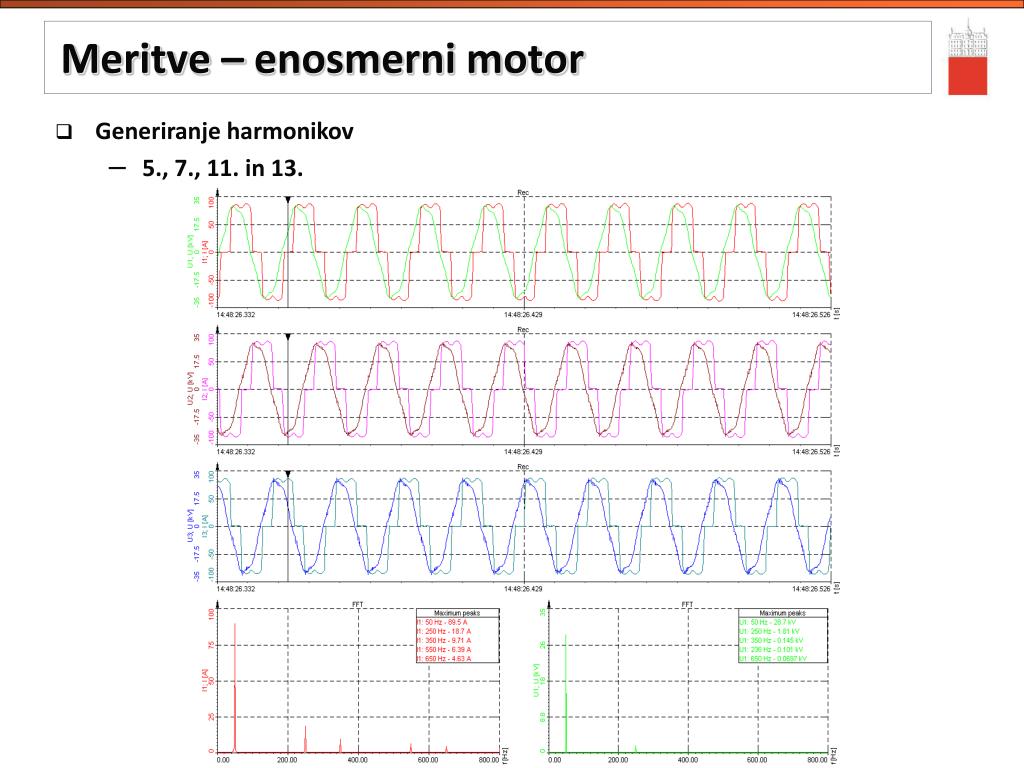
Task: Select the sub-bullet '5., 7., 11. in 13.'
Action: [222, 168]
